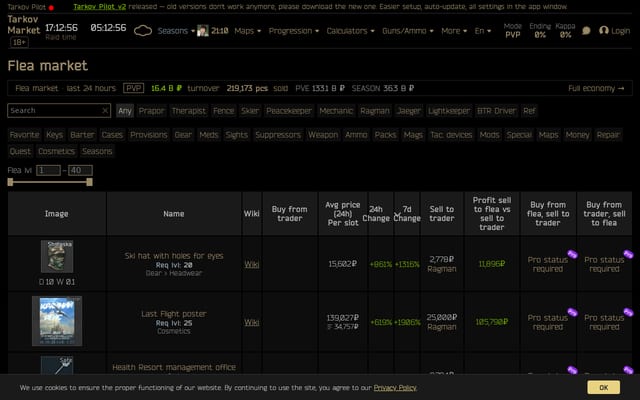The height and width of the screenshot is (400, 640).
Task: Open Wiki link for Ski hat
Action: (251, 264)
